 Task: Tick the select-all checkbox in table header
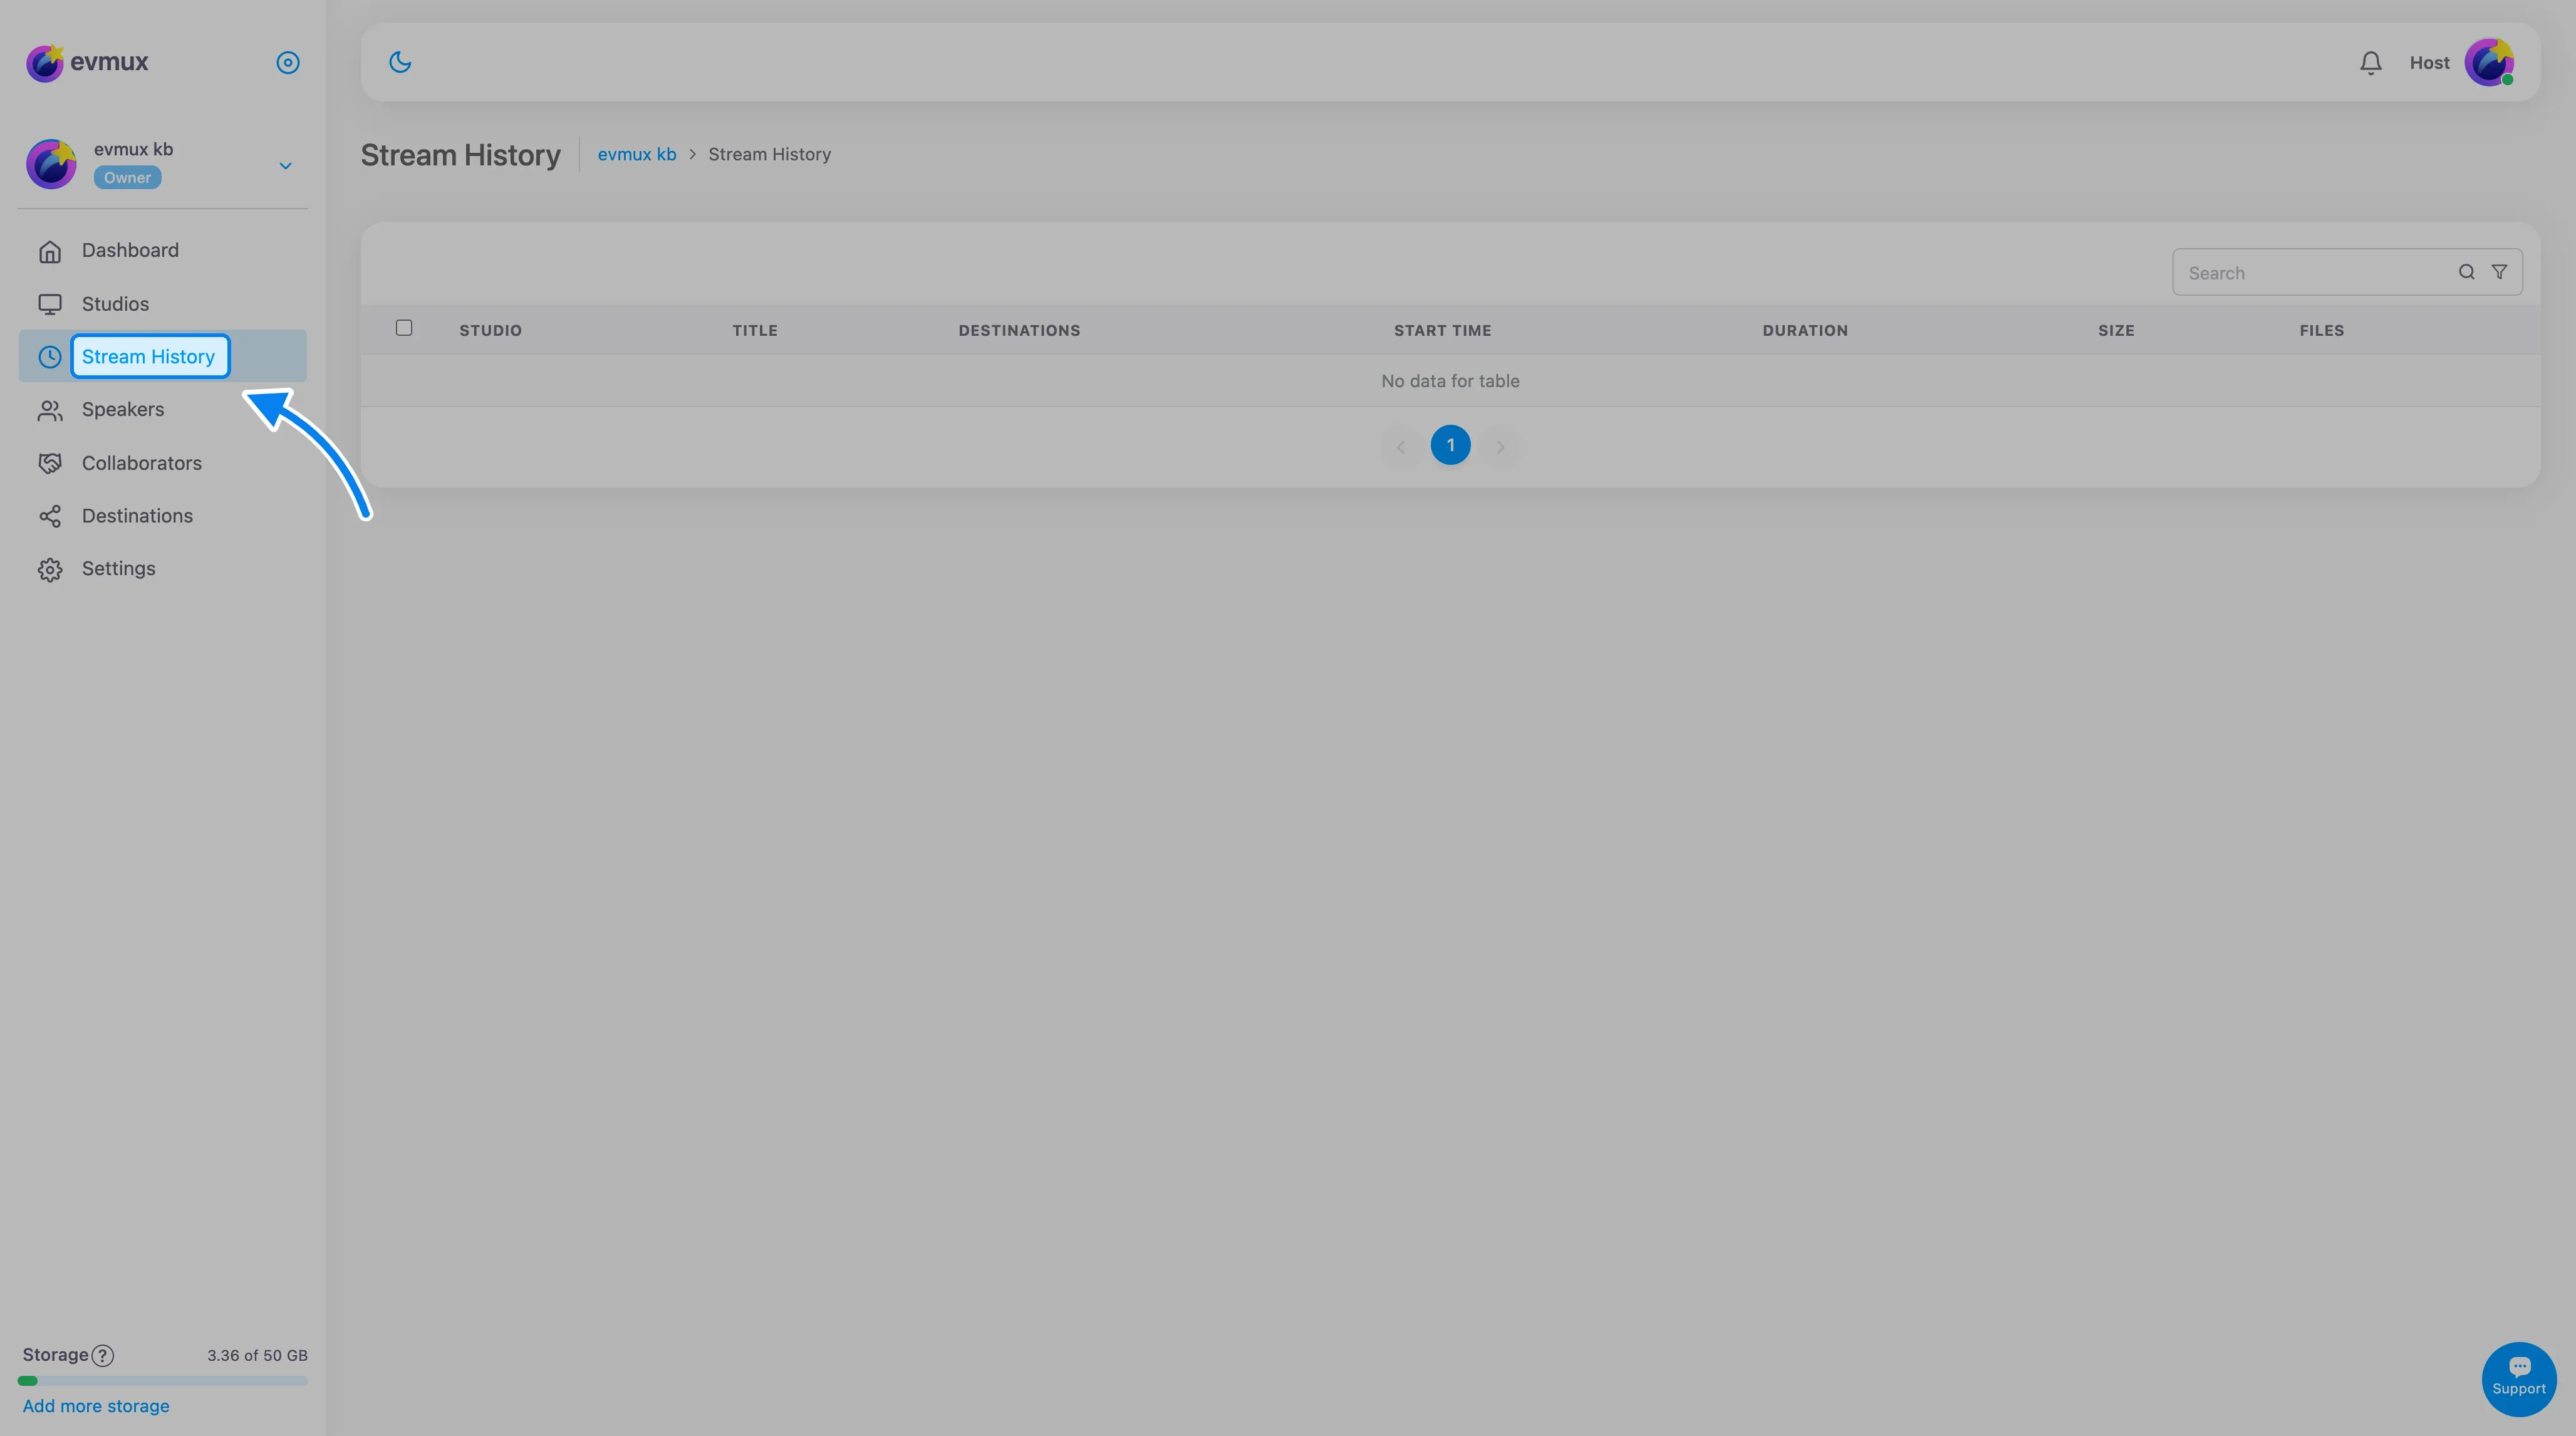click(x=404, y=328)
